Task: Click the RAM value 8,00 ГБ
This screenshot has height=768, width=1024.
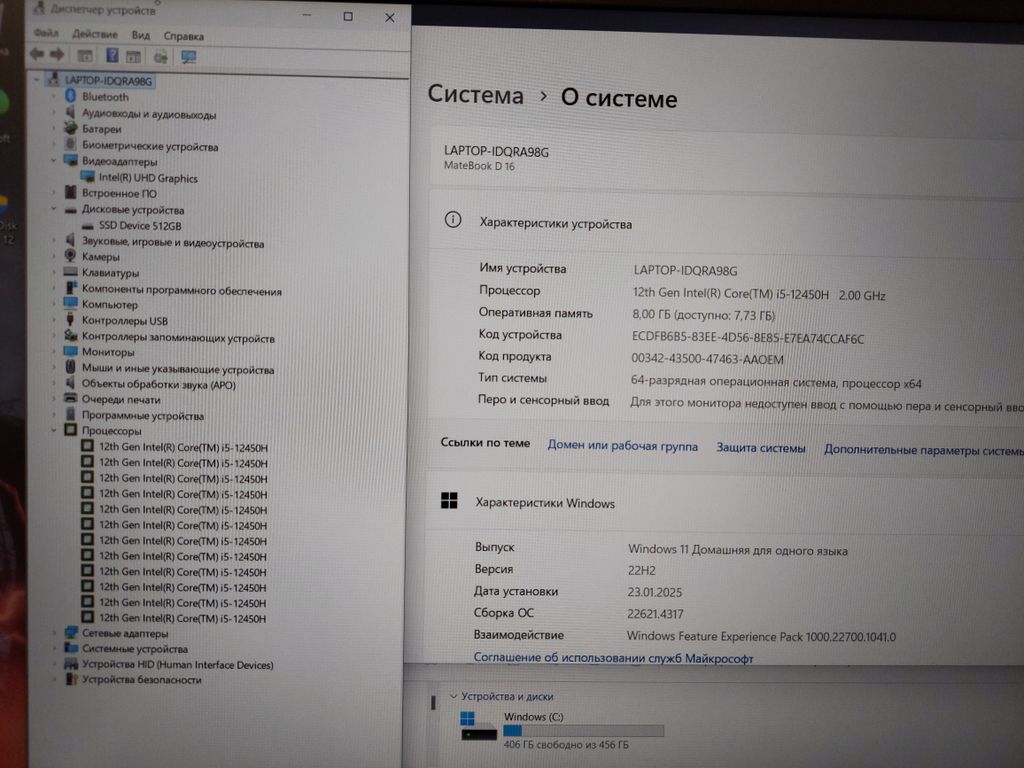Action: pos(703,315)
